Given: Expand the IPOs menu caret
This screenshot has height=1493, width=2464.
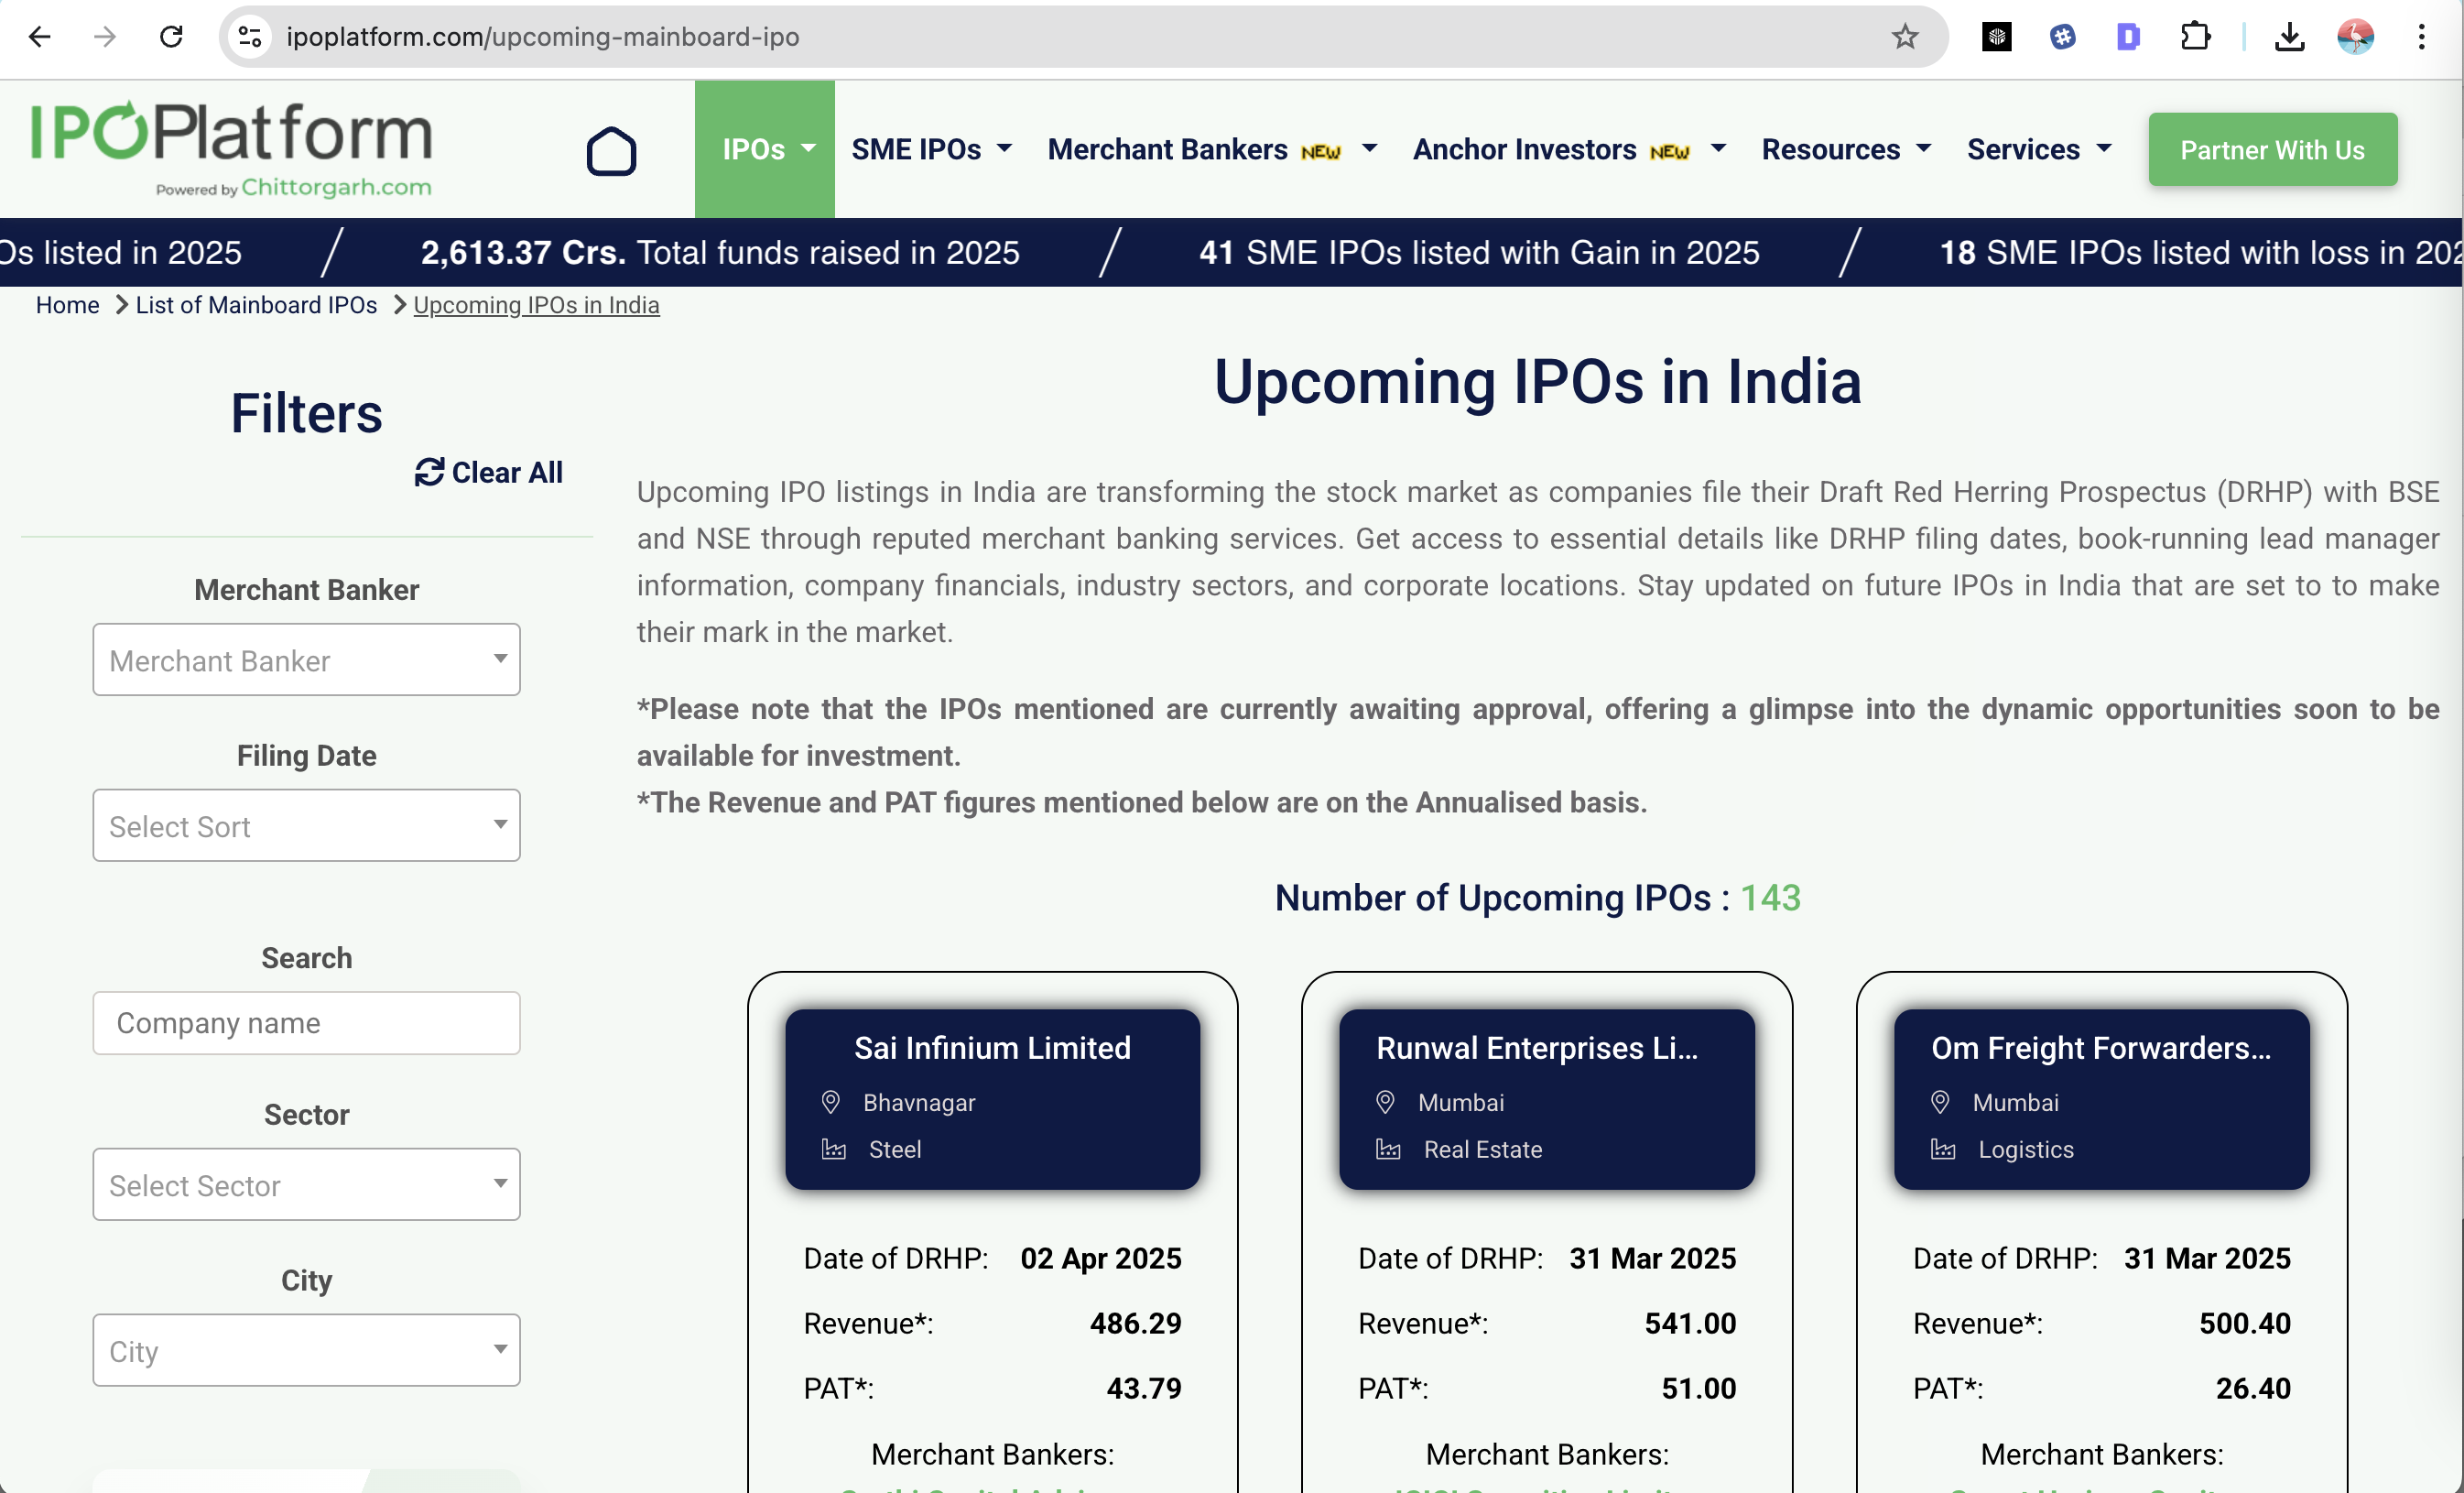Looking at the screenshot, I should [x=808, y=148].
